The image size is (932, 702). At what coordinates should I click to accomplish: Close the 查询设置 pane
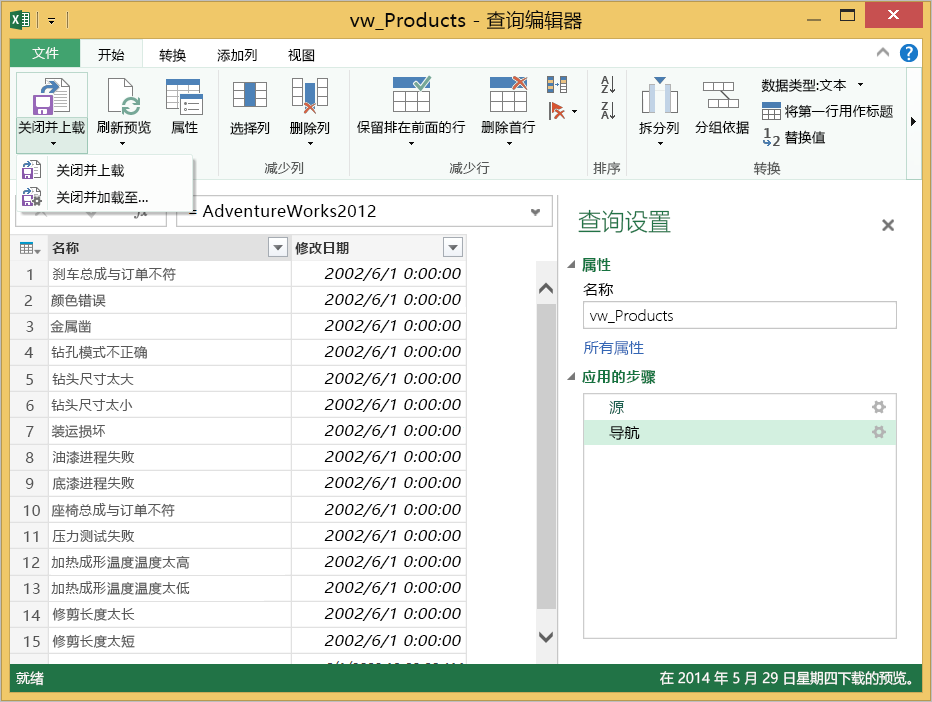tap(887, 226)
